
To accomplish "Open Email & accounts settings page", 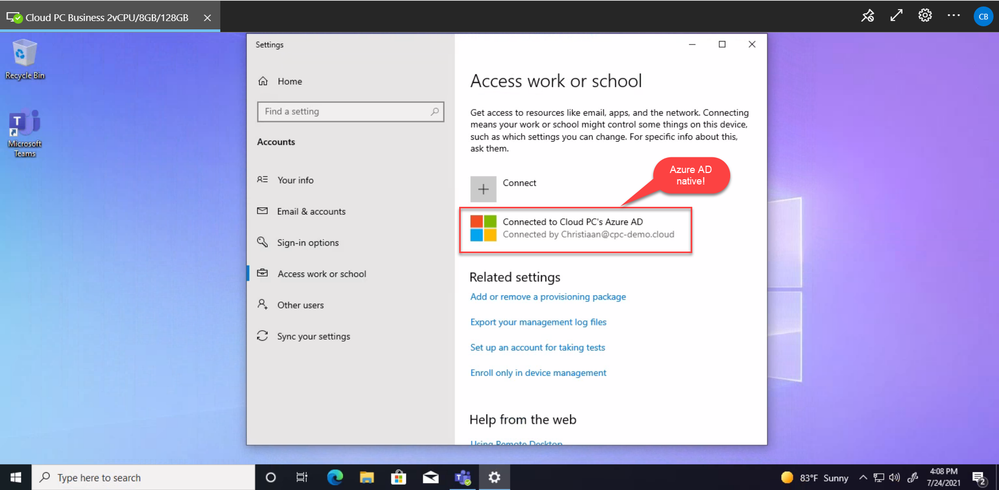I will coord(311,211).
